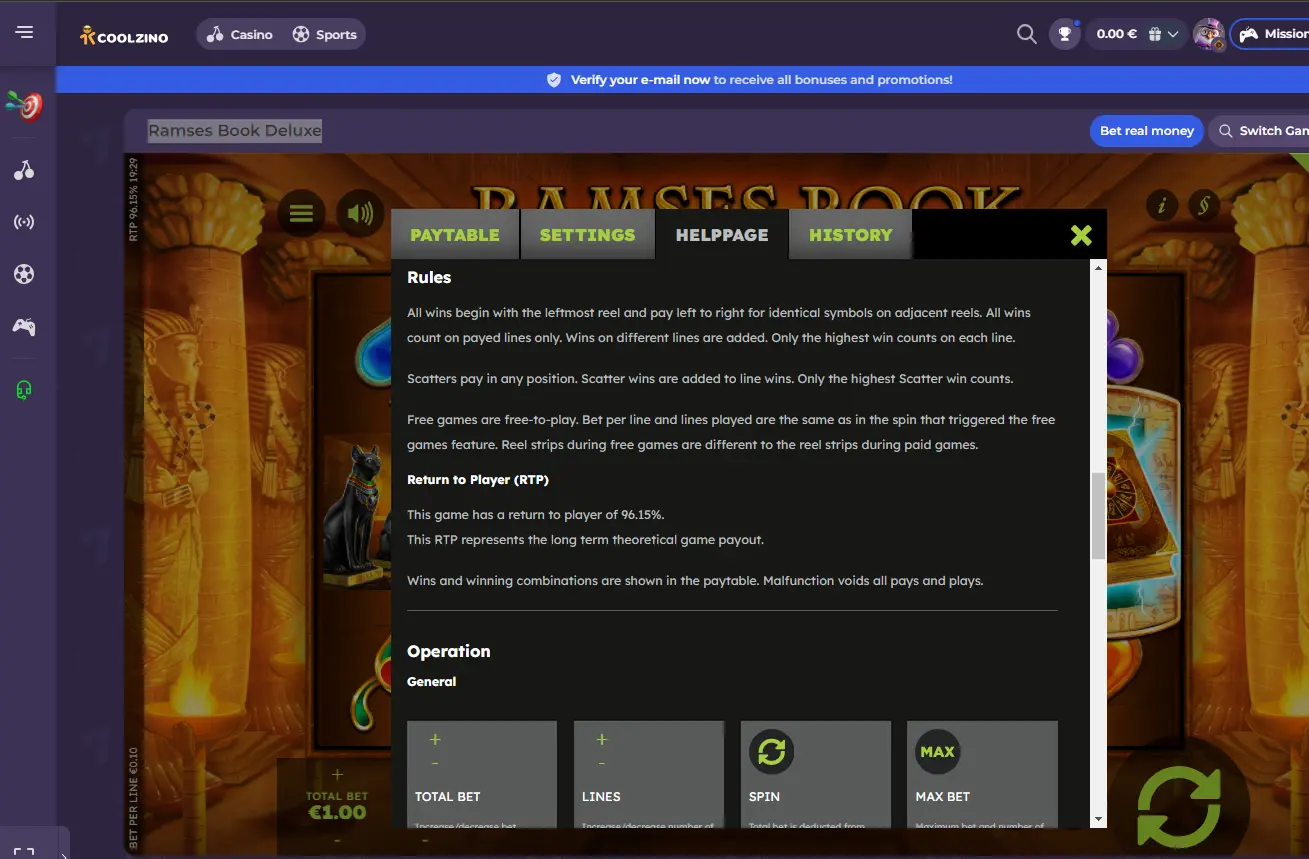Click the Ramses Book Deluxe title text
Viewport: 1309px width, 859px height.
[x=235, y=131]
